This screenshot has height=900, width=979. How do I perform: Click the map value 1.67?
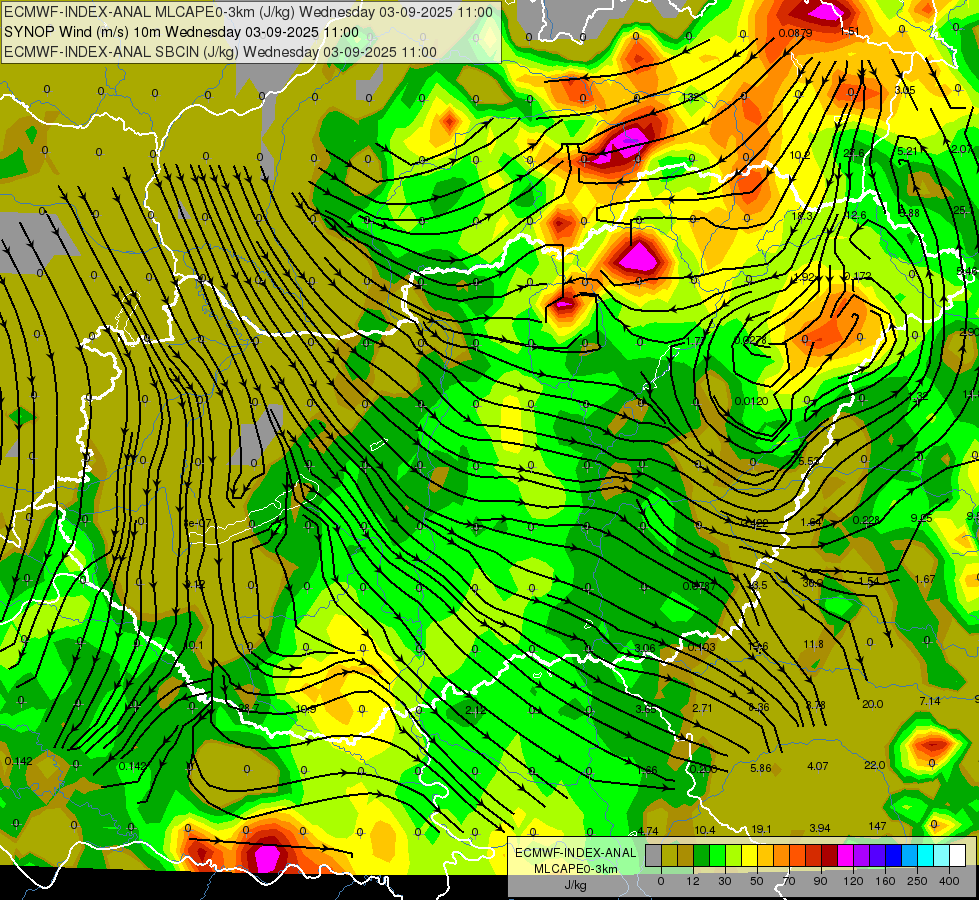click(x=924, y=579)
